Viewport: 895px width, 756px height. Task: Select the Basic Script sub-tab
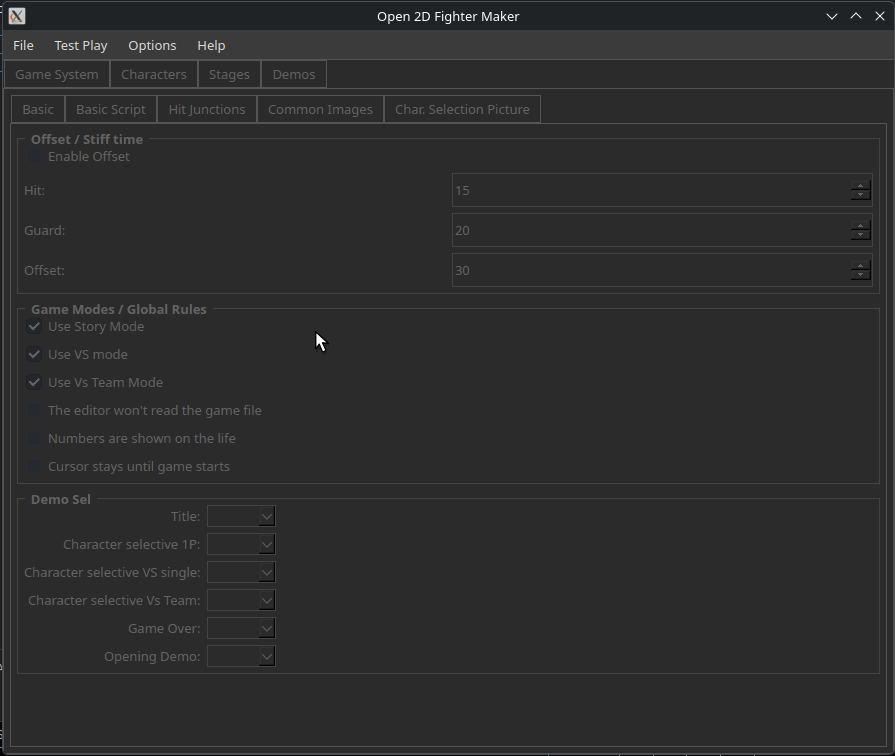[111, 109]
